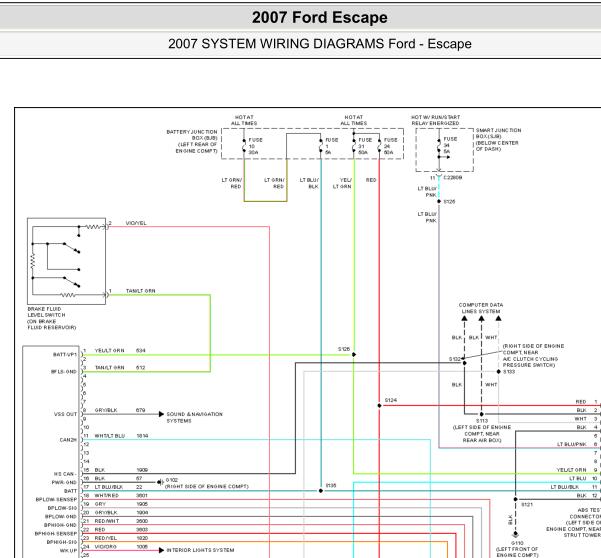
Task: Click the 'GRY/BLK 679' wire label
Action: point(120,410)
